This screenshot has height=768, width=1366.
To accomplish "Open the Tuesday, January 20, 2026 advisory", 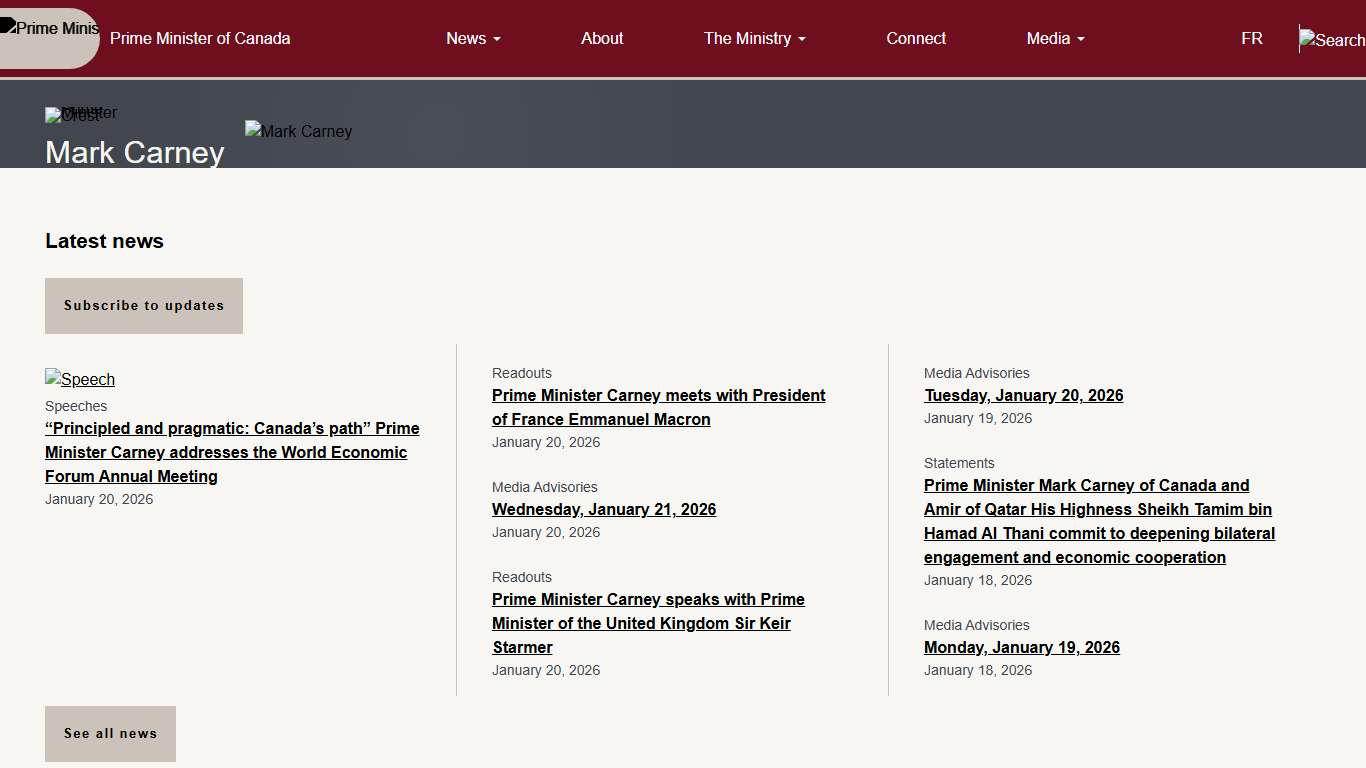I will (1023, 395).
